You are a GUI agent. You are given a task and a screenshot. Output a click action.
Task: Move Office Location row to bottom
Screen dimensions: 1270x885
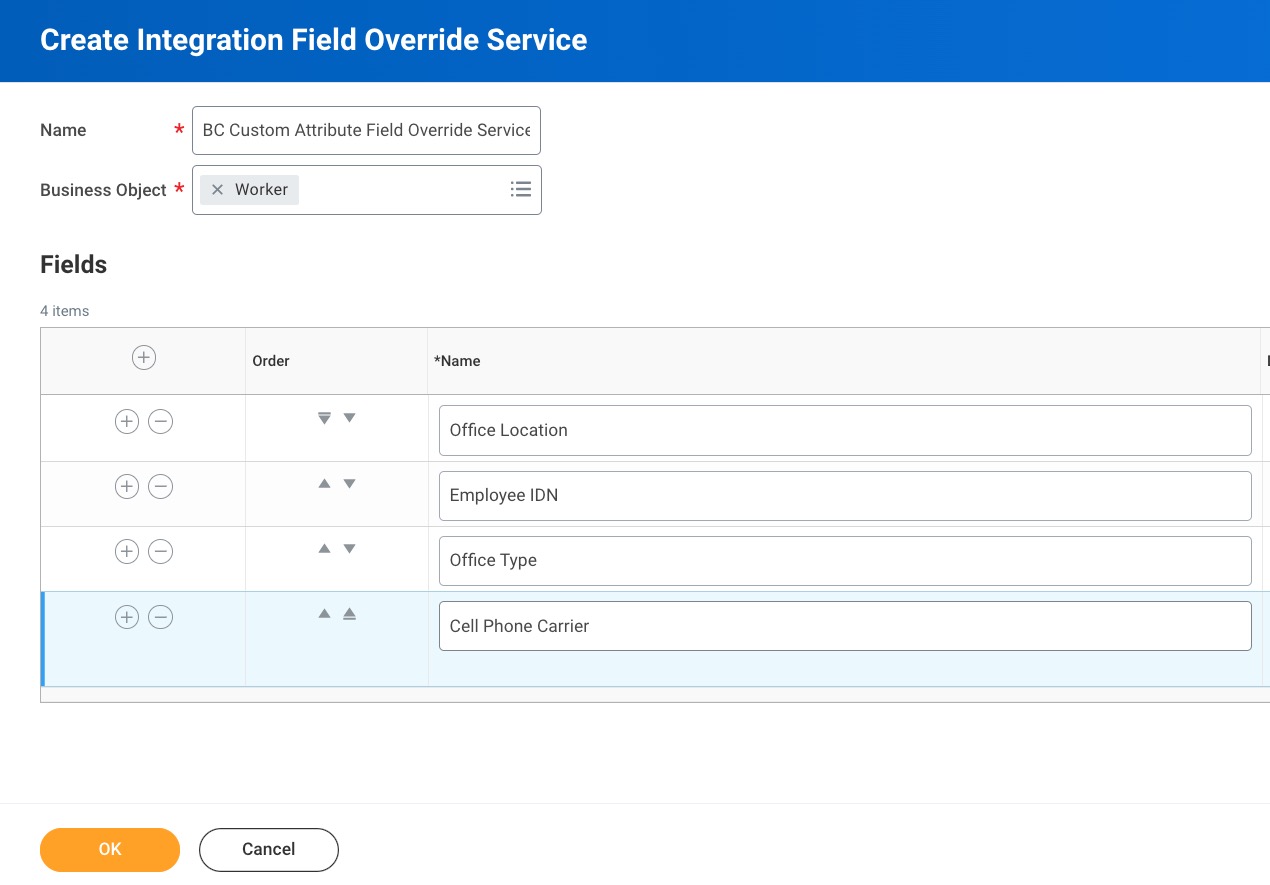[x=324, y=418]
